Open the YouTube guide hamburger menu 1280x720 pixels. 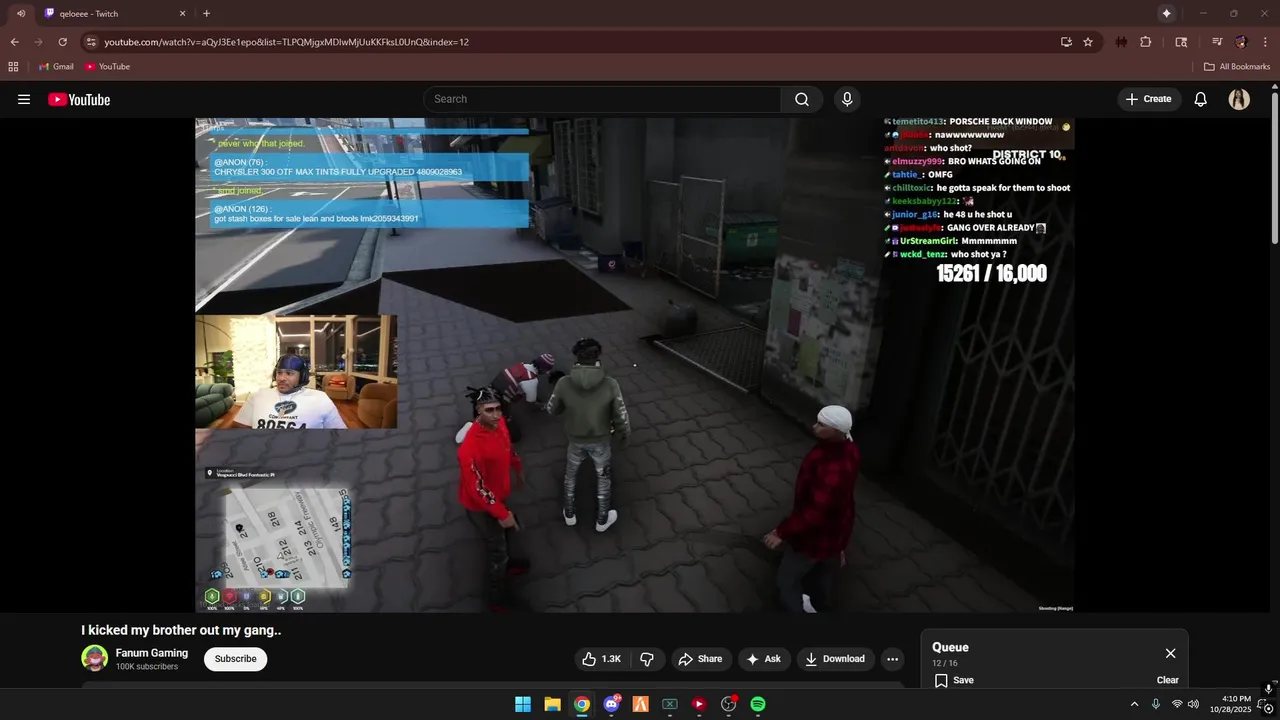(x=24, y=99)
